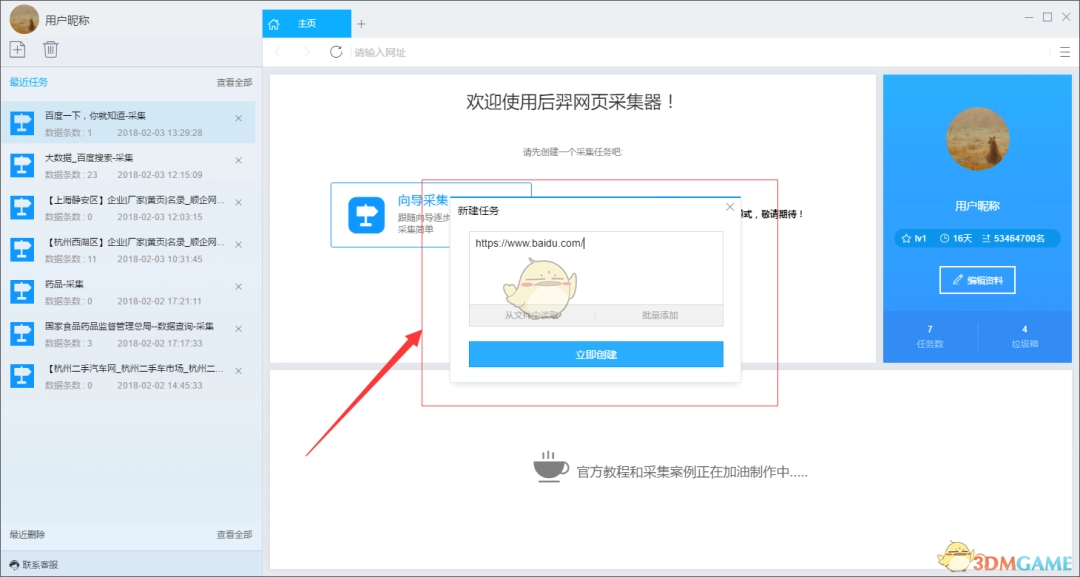Click the back navigation arrow
Image resolution: width=1080 pixels, height=577 pixels.
tap(277, 52)
